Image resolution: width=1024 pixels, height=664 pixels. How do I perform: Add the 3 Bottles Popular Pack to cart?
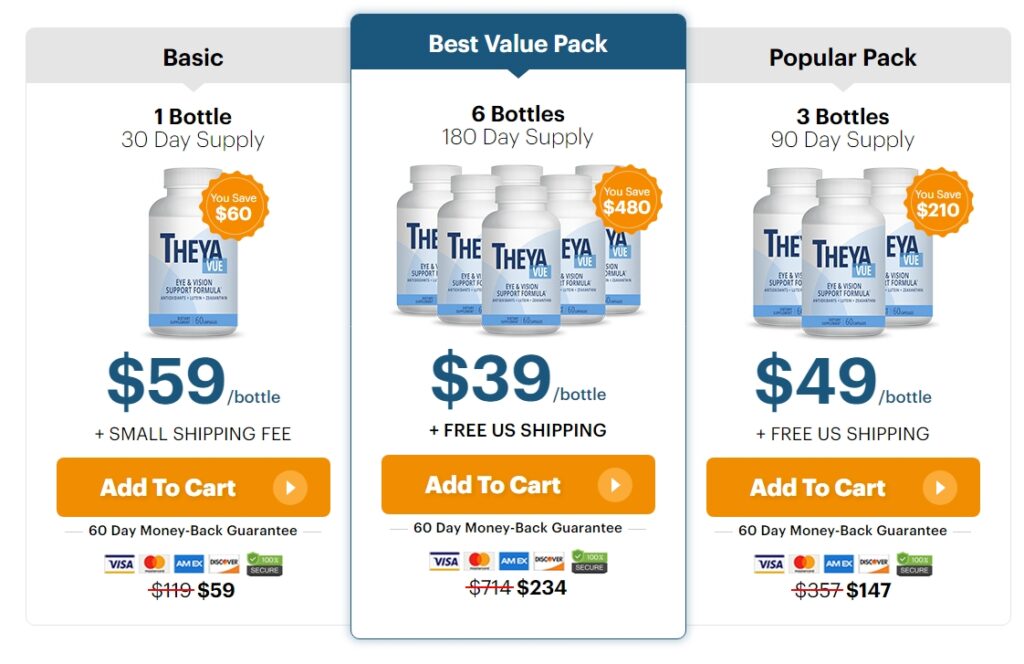coord(818,488)
